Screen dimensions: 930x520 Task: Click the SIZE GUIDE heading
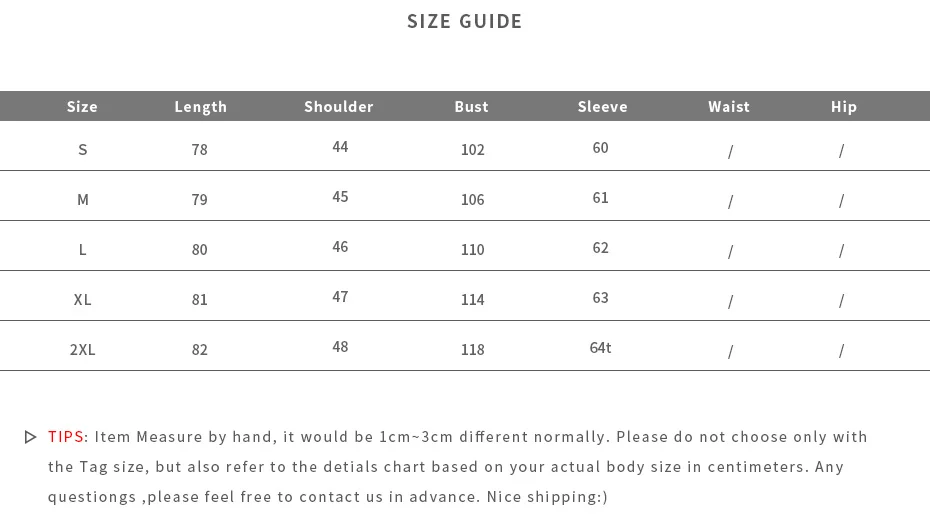464,21
